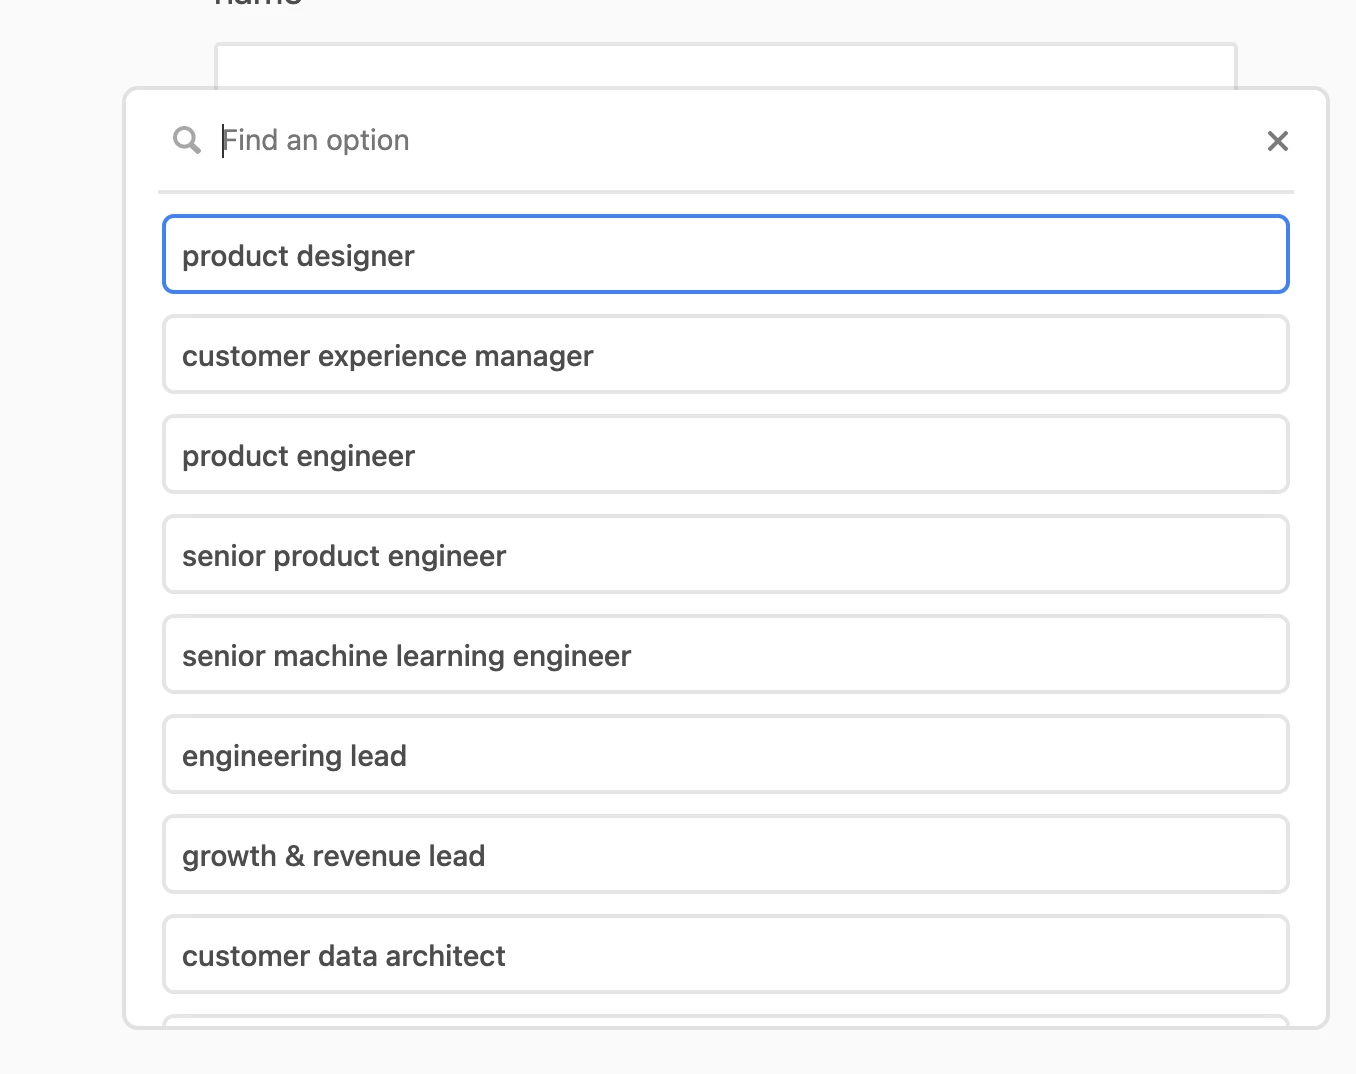Select the option mentioning machine learning
Image resolution: width=1356 pixels, height=1074 pixels.
coord(726,654)
